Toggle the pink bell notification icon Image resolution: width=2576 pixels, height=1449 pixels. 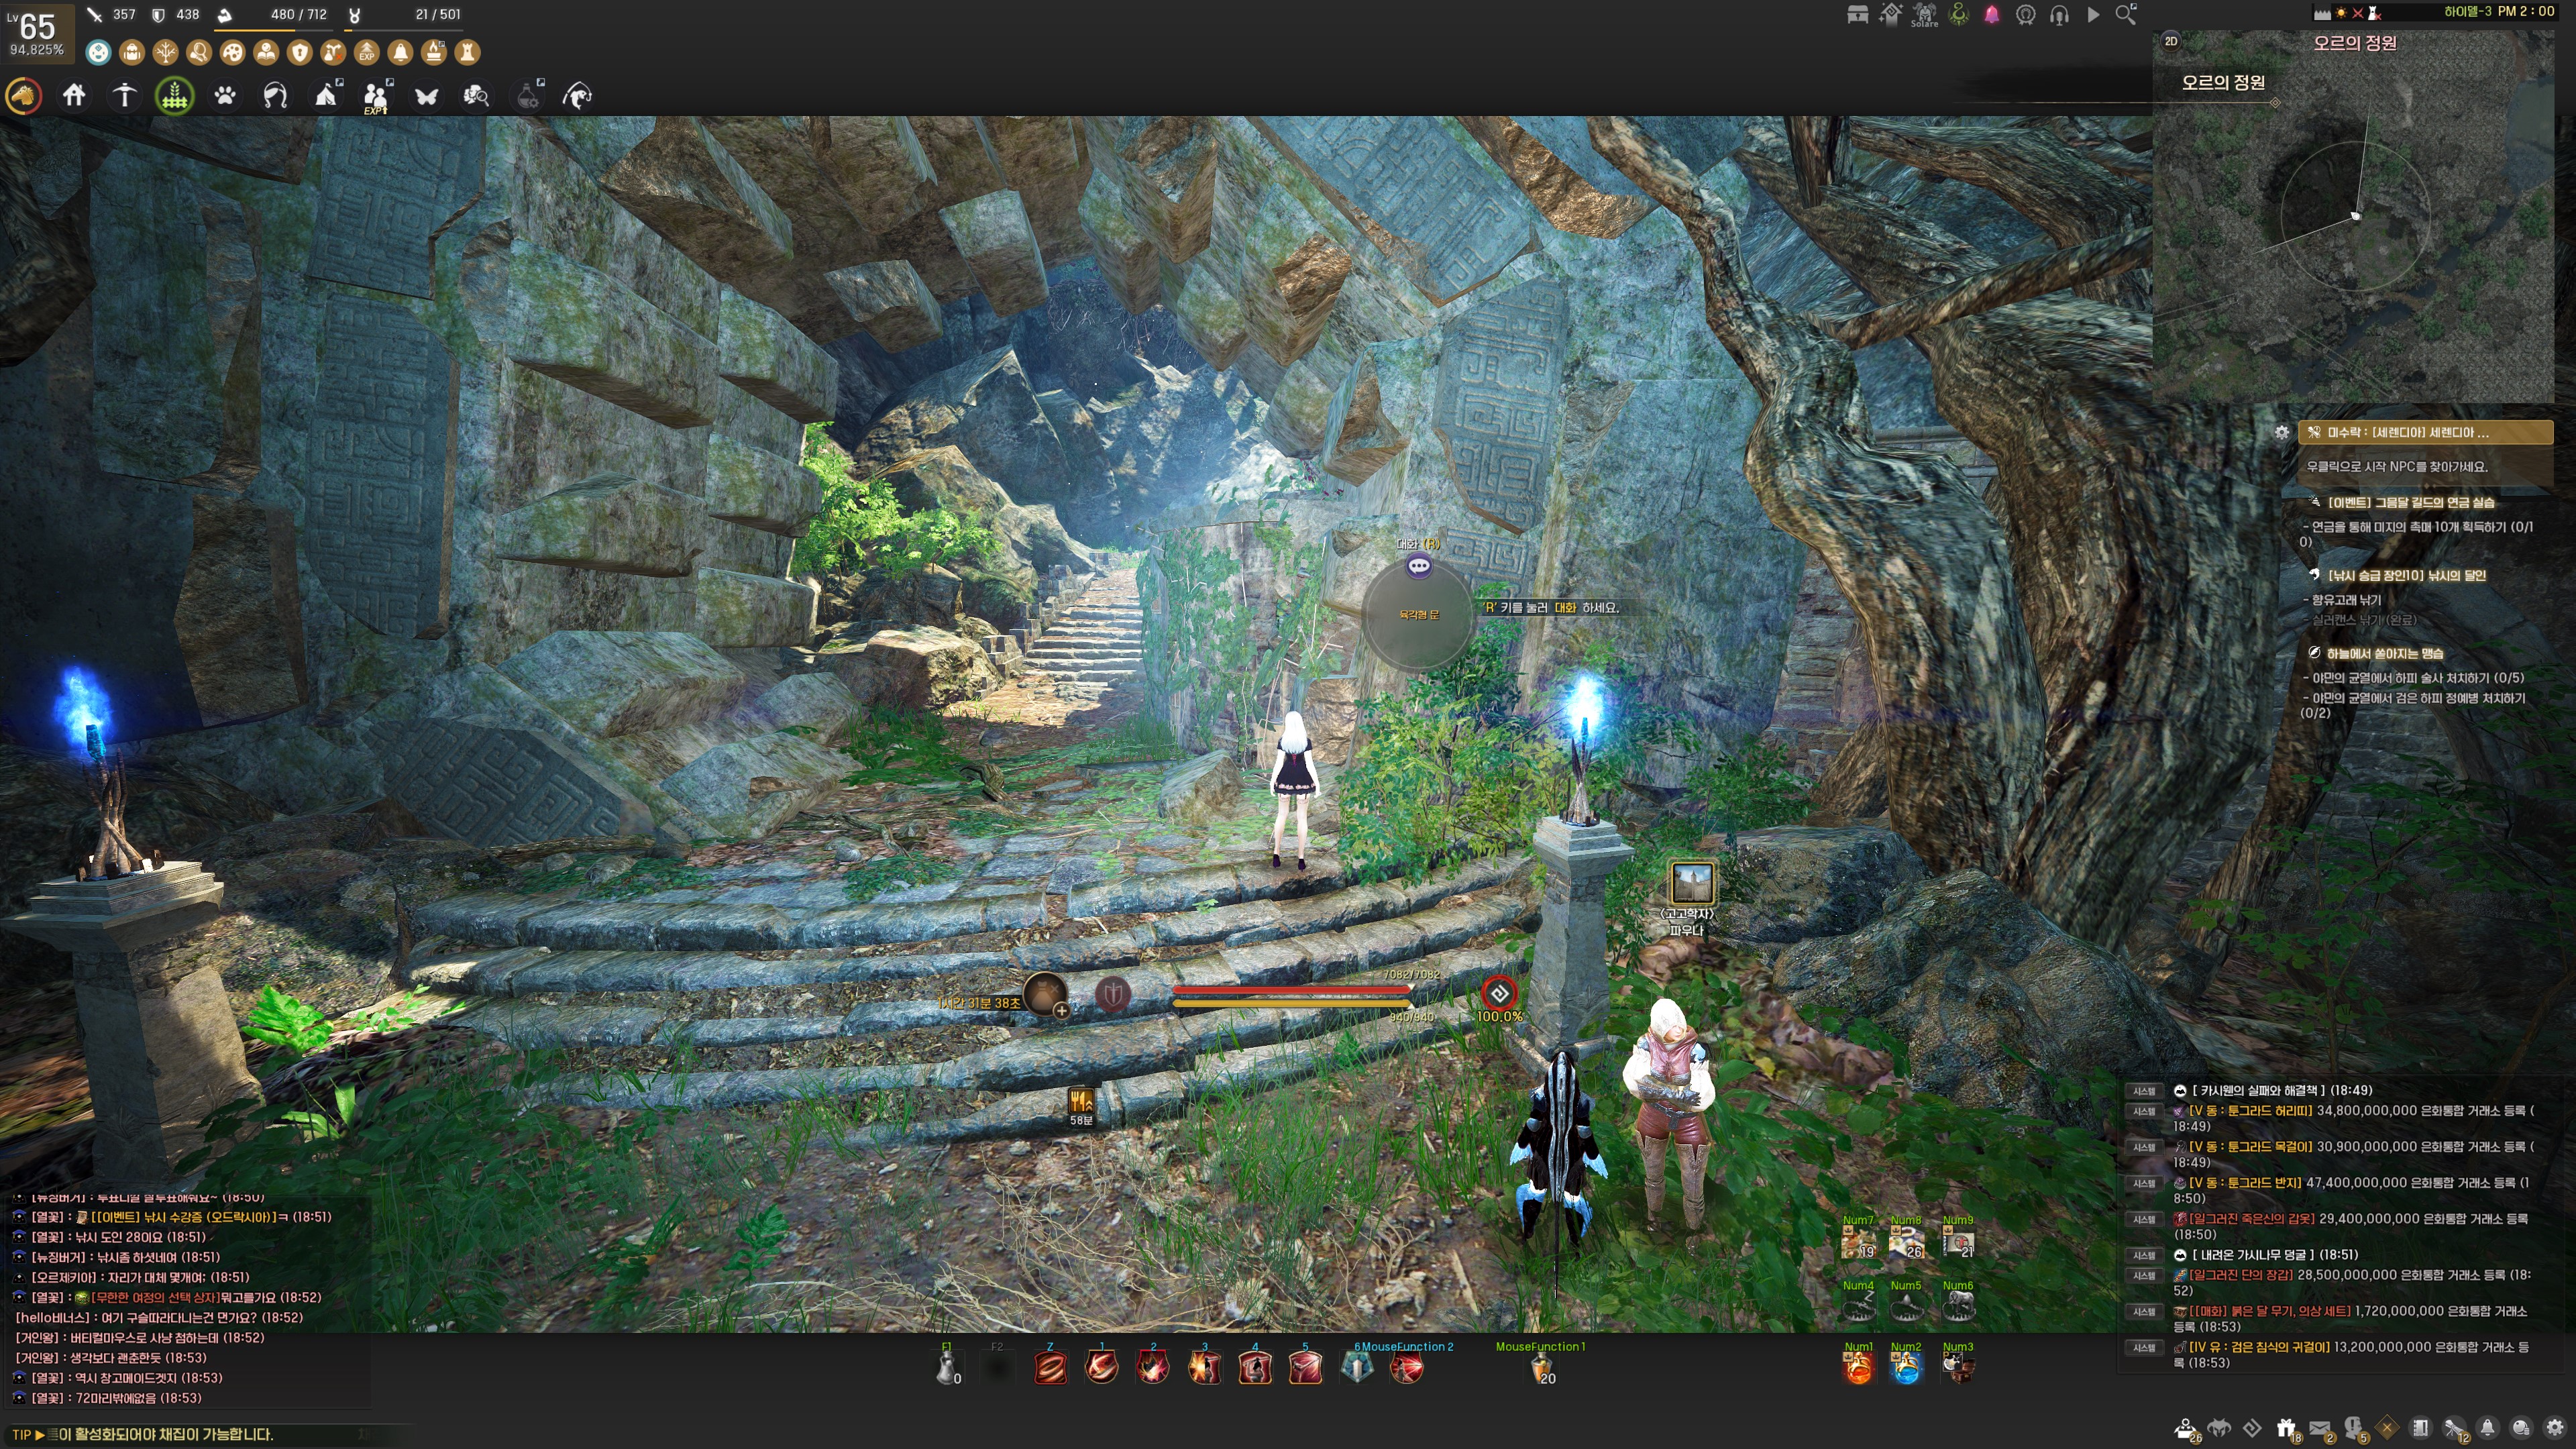pos(1991,15)
